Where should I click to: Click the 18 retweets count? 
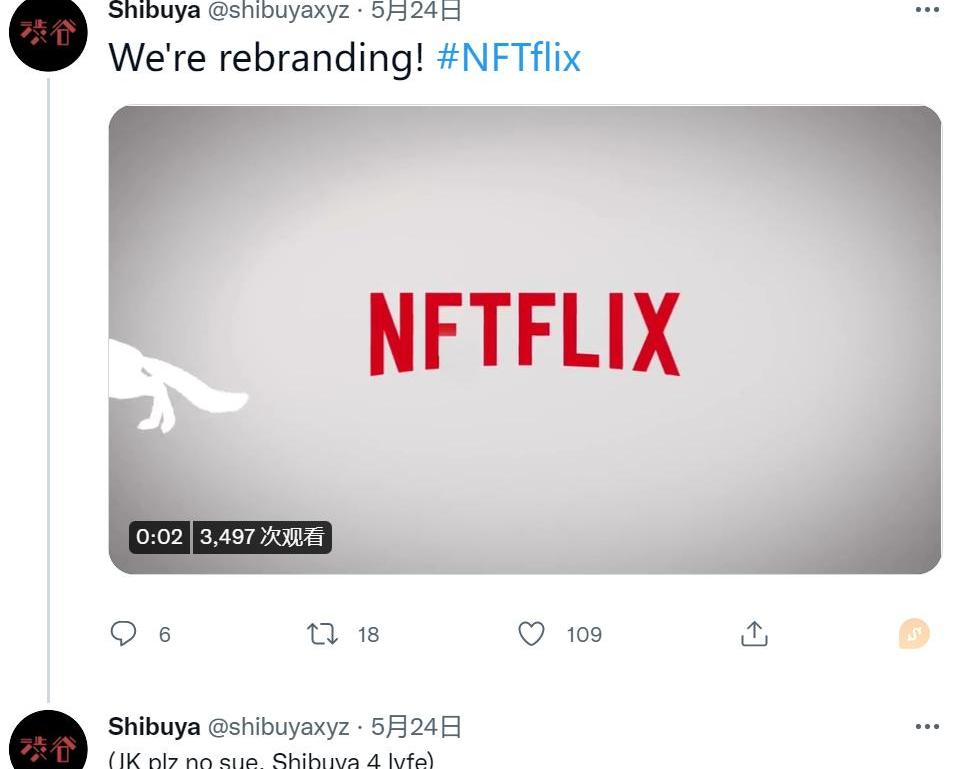368,635
